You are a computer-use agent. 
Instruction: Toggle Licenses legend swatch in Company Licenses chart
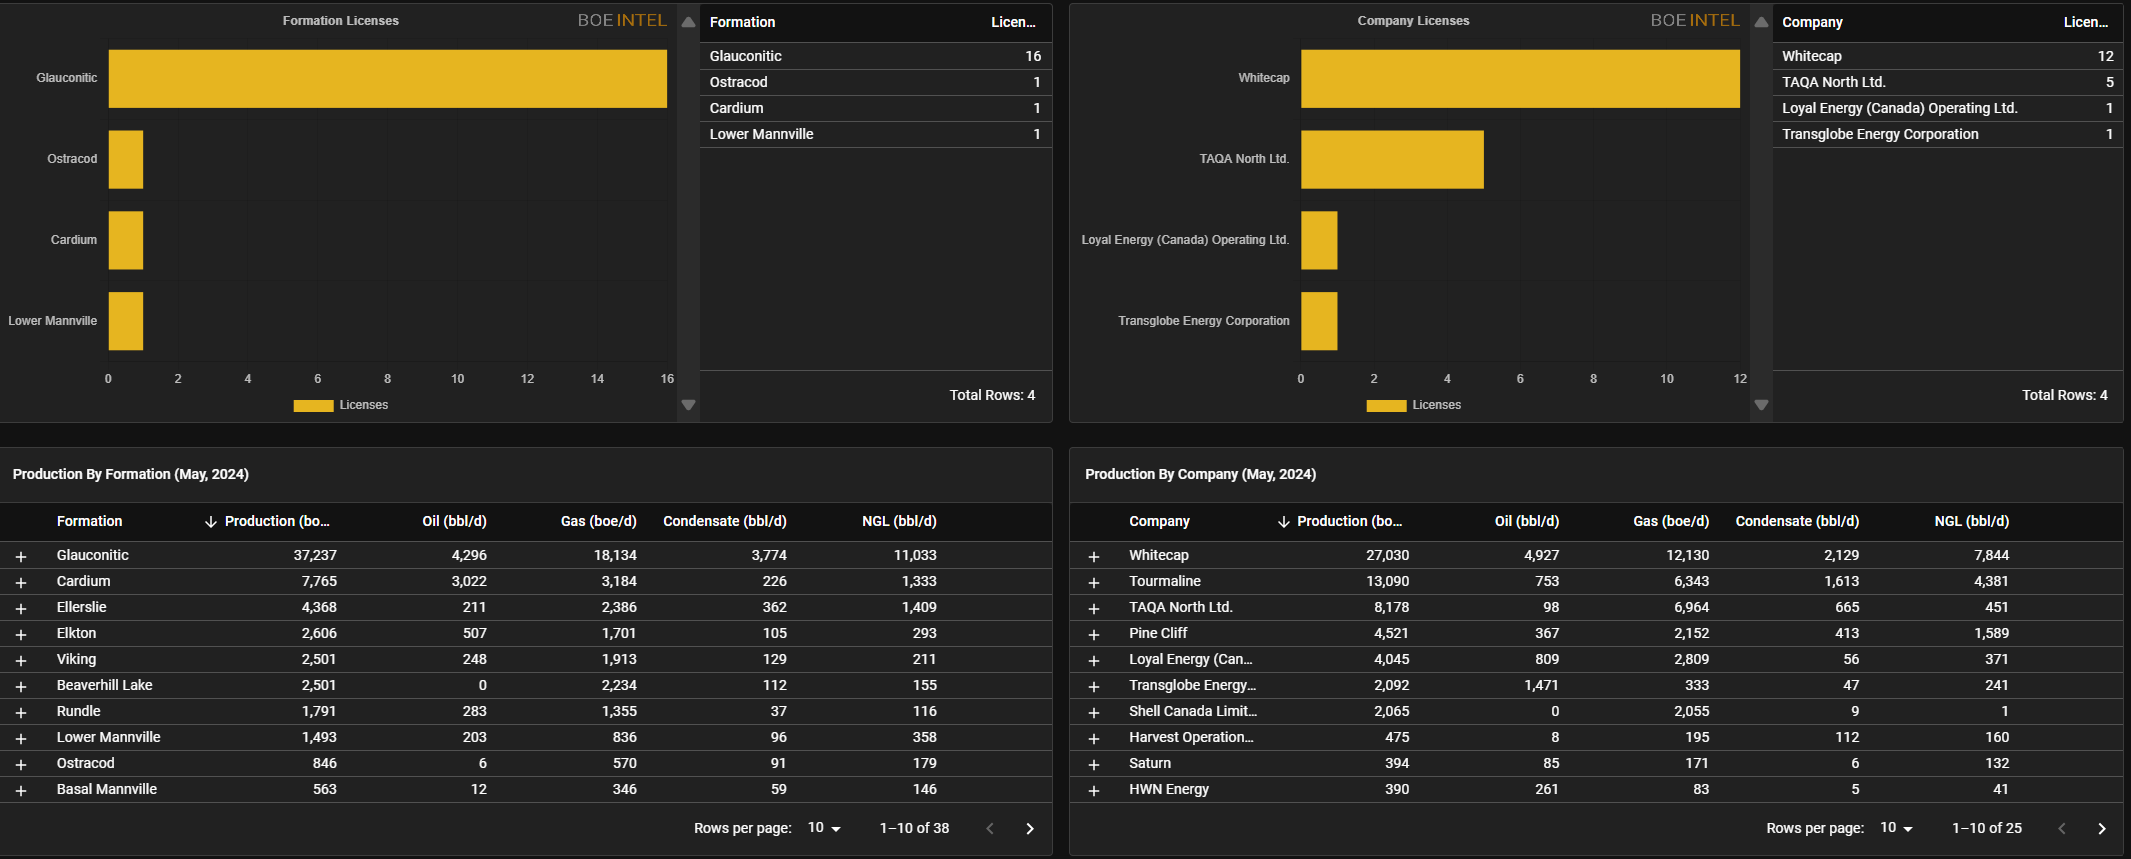[x=1386, y=405]
